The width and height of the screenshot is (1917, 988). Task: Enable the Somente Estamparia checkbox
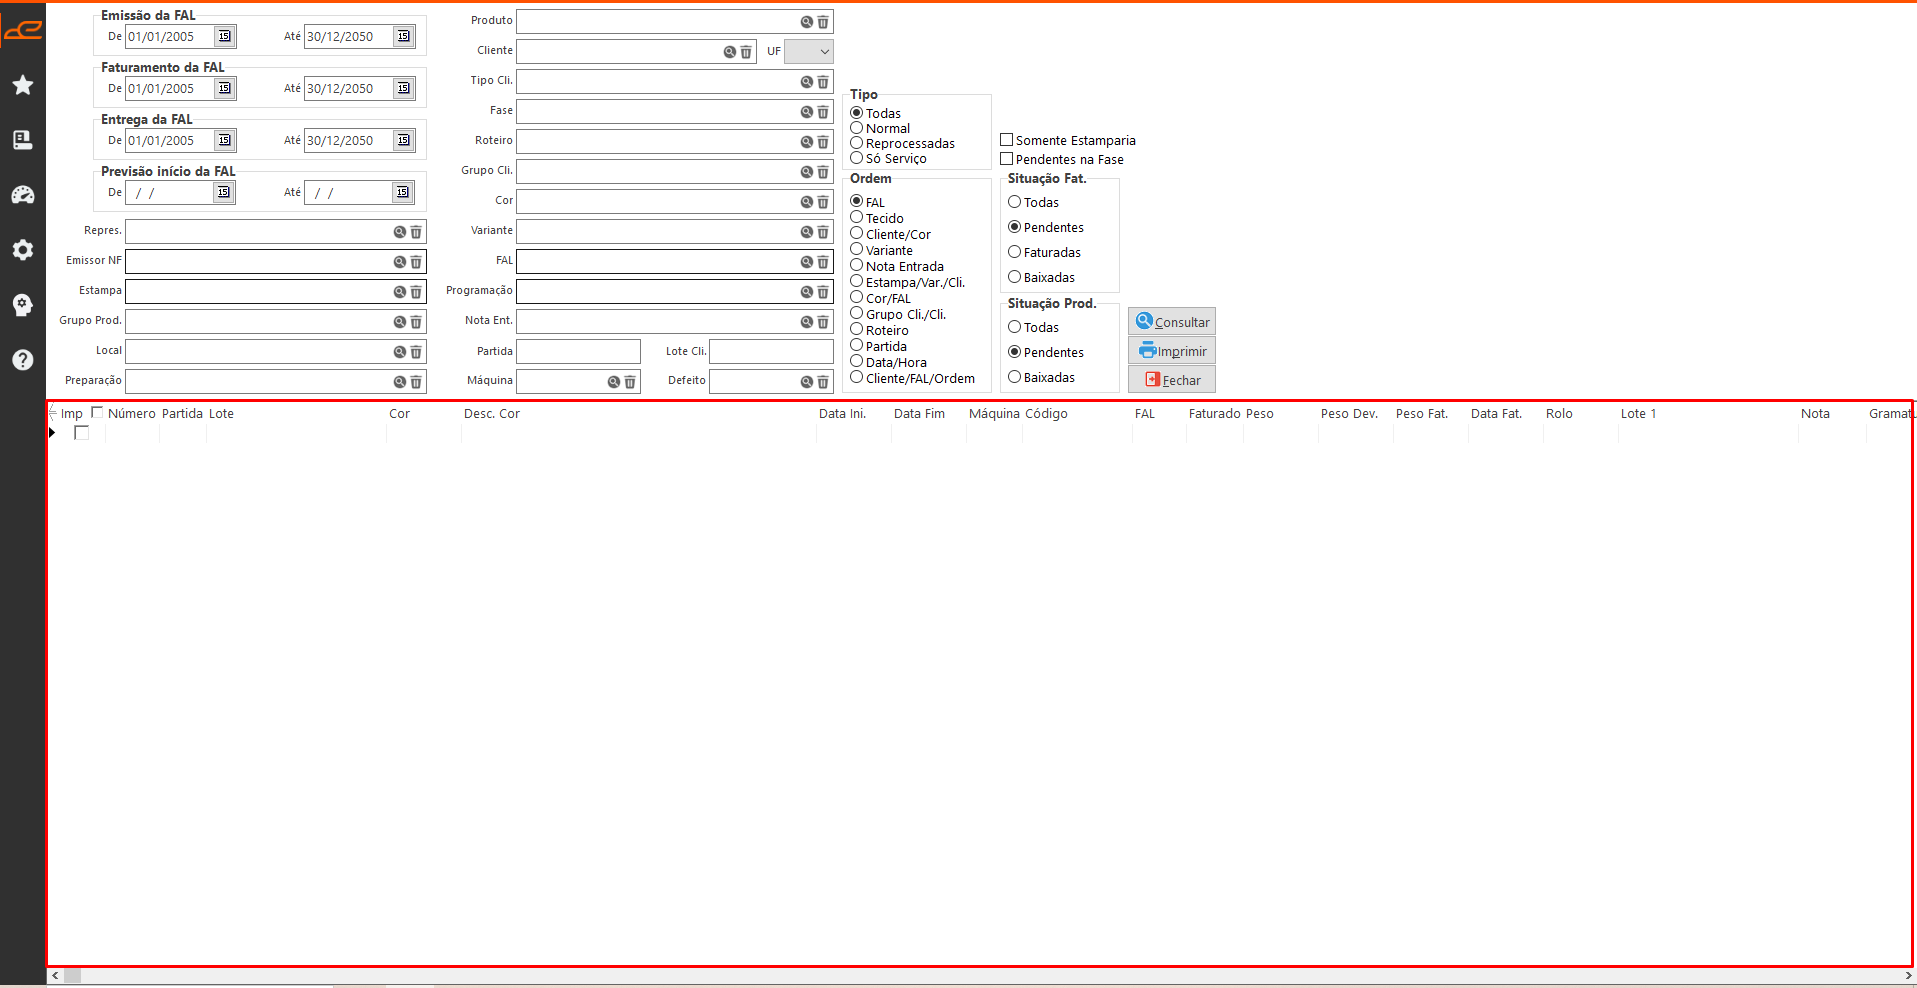1007,141
